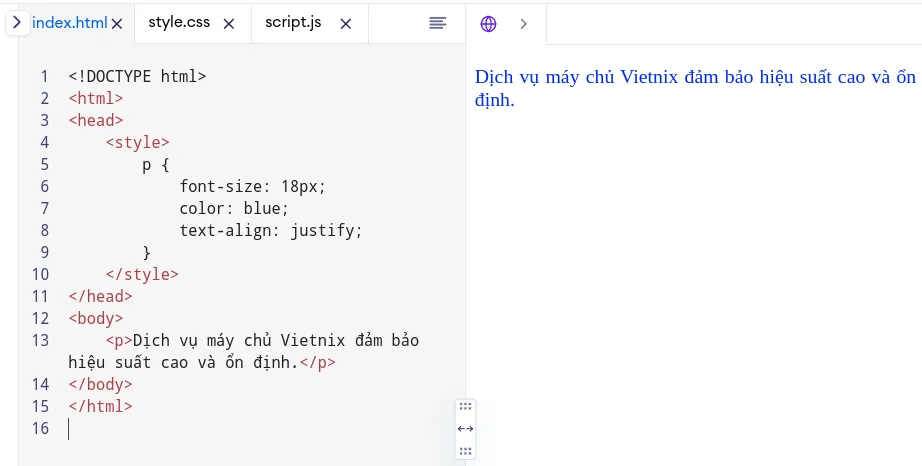Expand the preview chevron next to globe
This screenshot has height=466, width=922.
tap(523, 24)
